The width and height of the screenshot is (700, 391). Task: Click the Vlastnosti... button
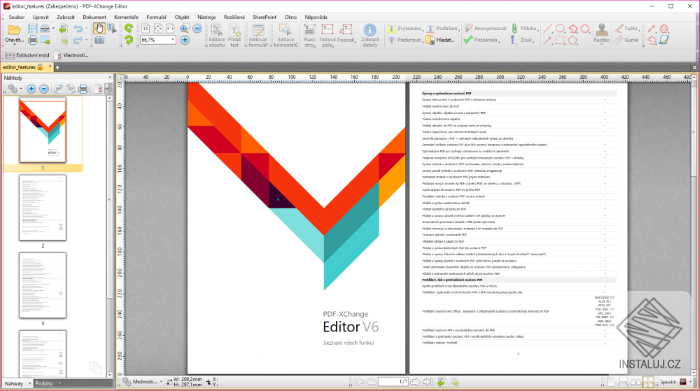[x=71, y=55]
